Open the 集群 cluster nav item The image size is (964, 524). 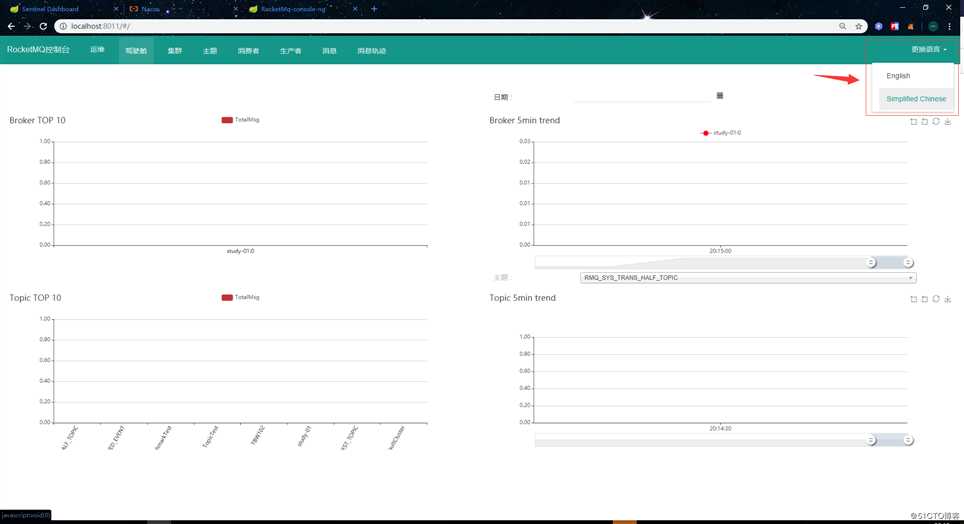pyautogui.click(x=175, y=50)
